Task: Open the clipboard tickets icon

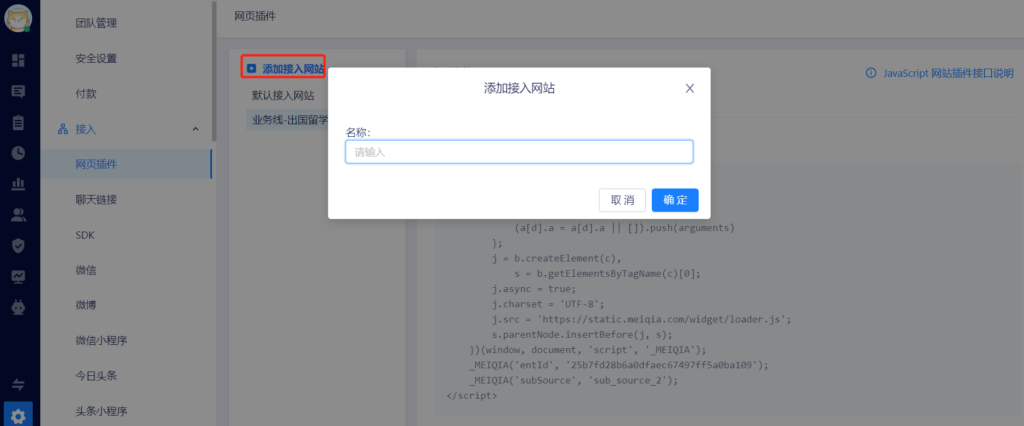Action: tap(18, 122)
